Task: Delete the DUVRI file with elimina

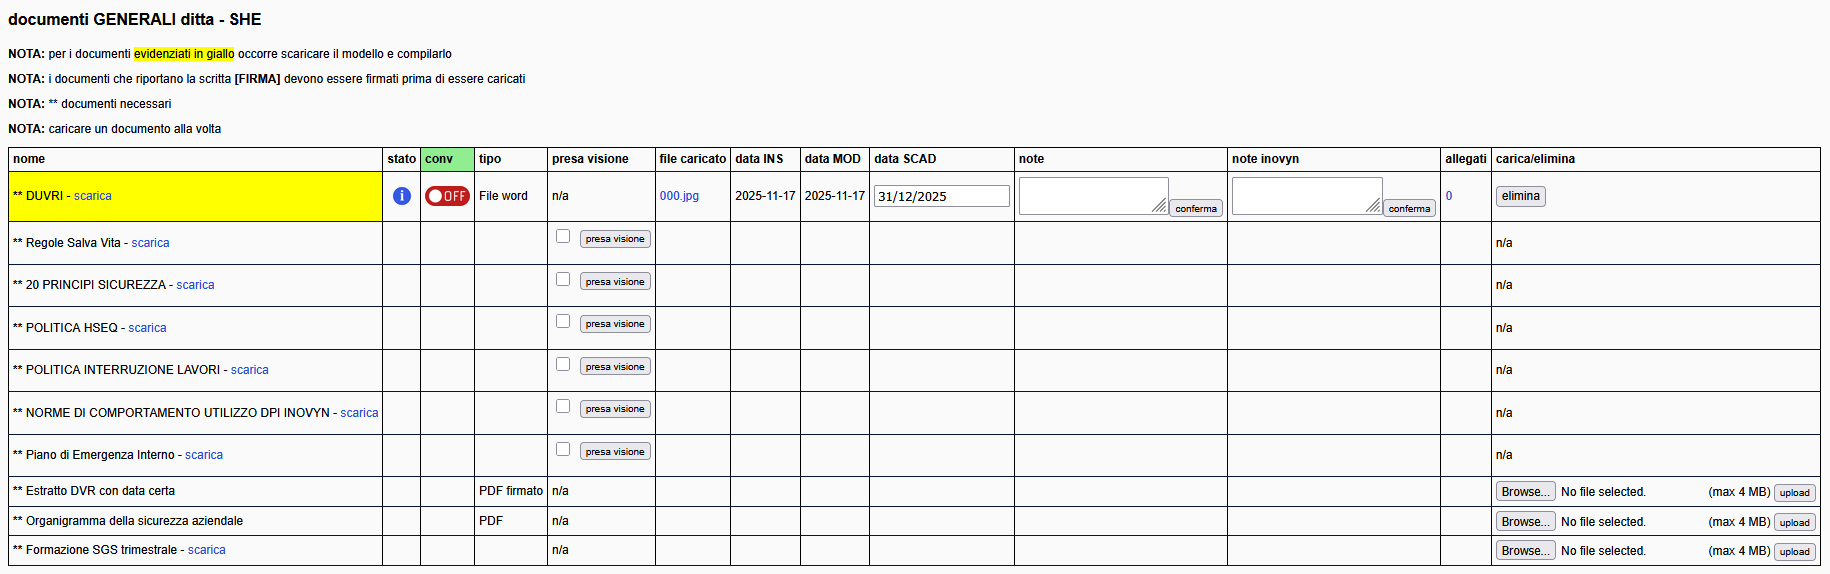Action: (1520, 196)
